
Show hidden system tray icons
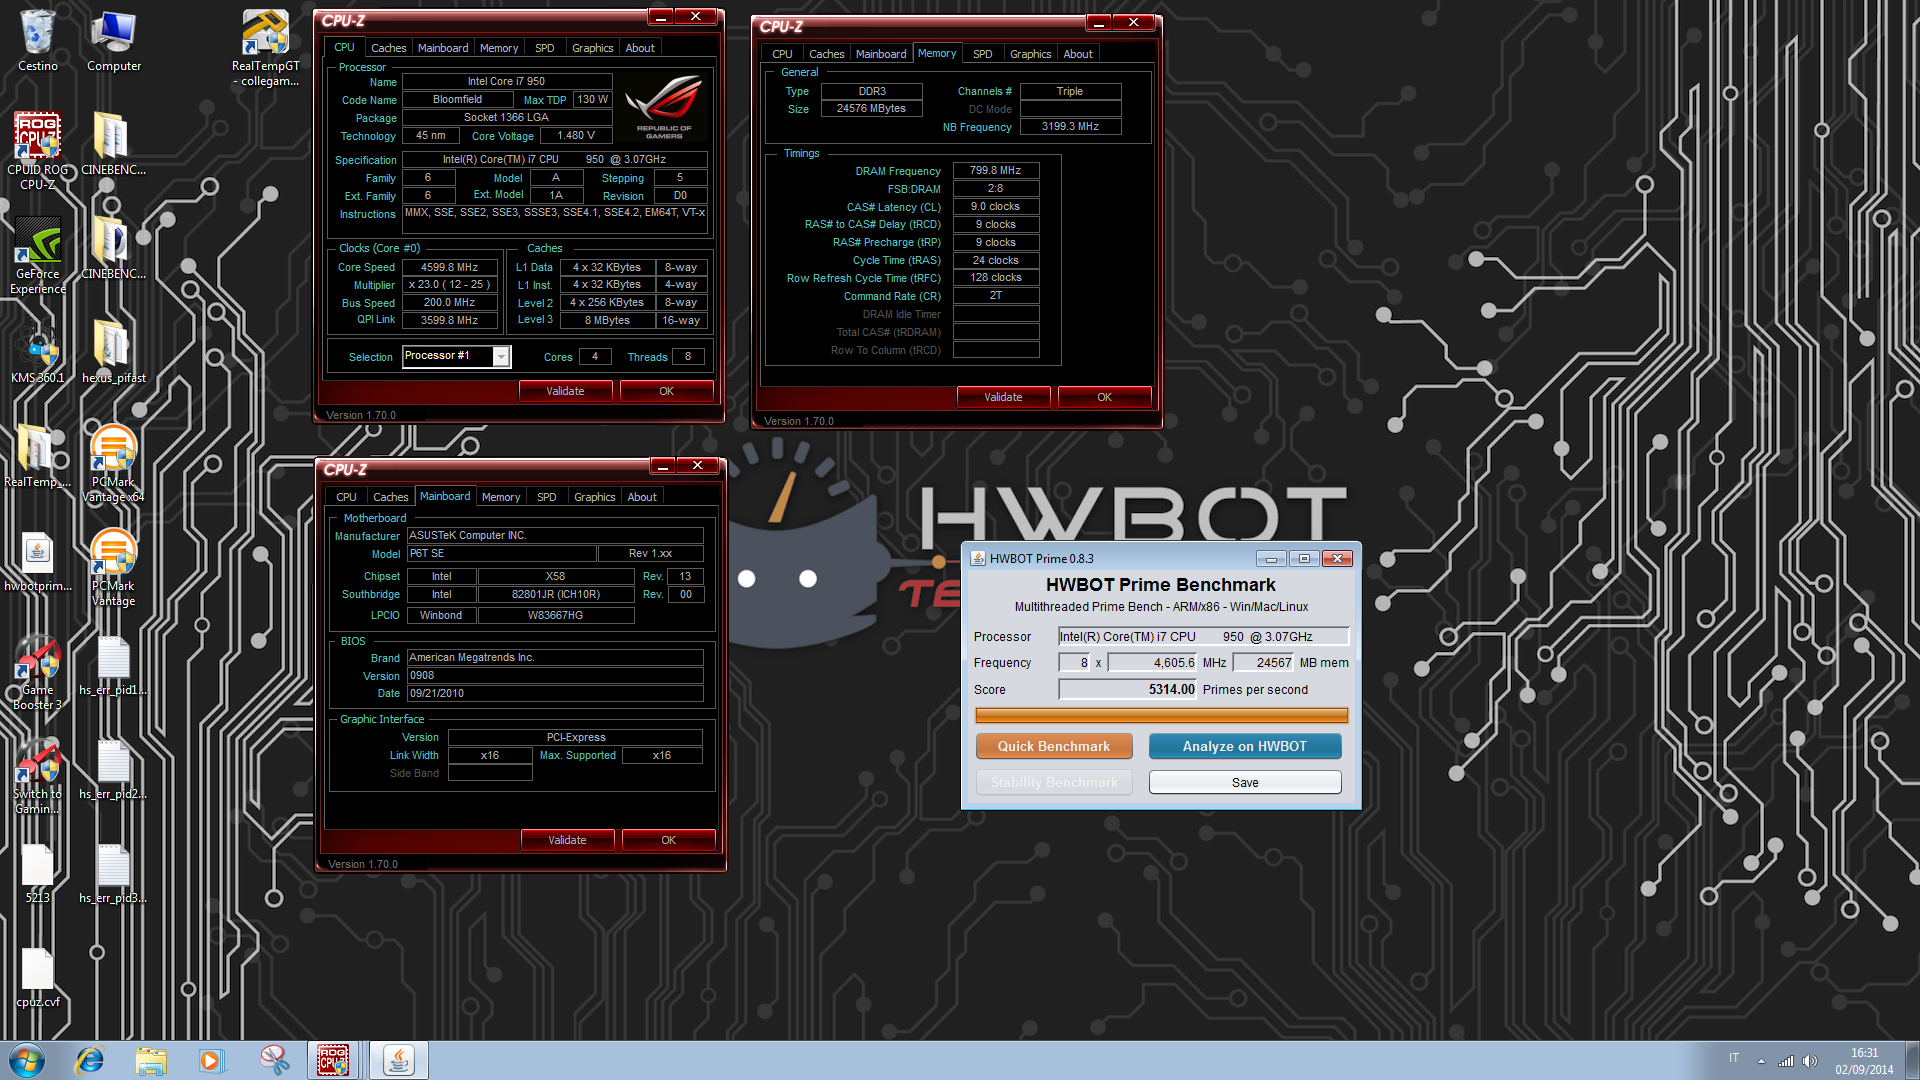(1761, 1061)
